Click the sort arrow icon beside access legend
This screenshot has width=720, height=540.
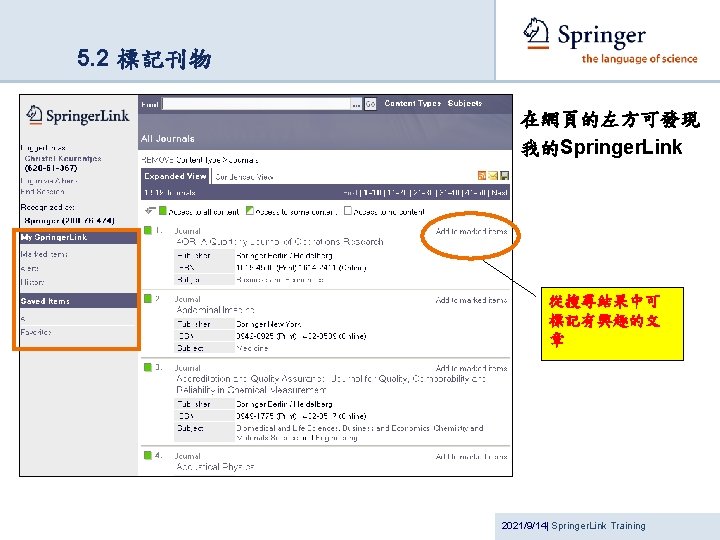click(150, 211)
